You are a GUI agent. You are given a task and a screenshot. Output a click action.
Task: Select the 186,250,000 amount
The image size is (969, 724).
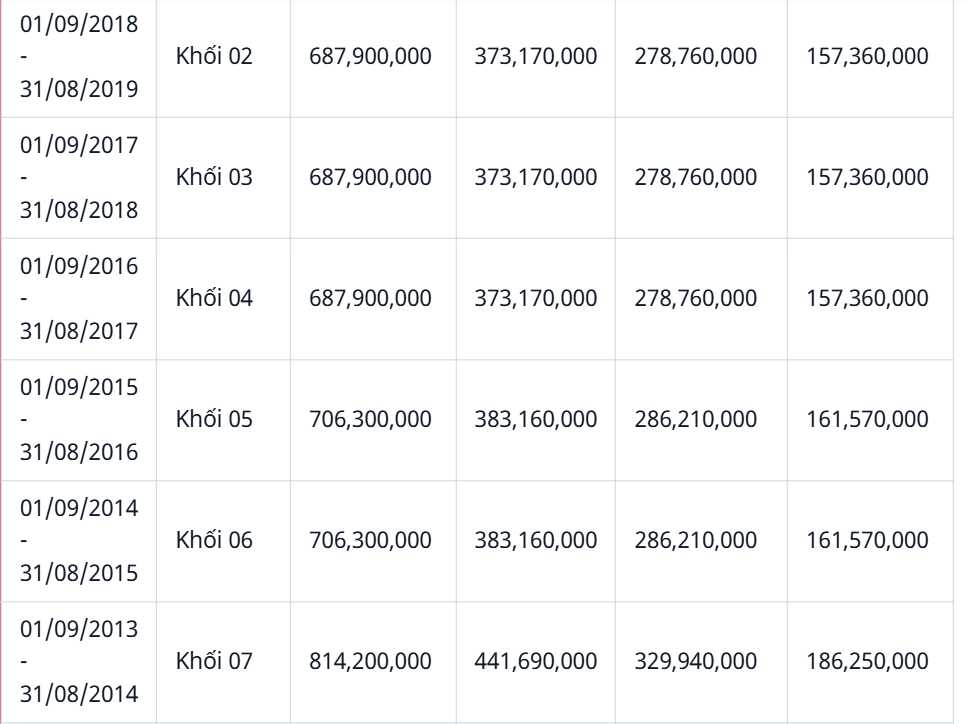(866, 660)
